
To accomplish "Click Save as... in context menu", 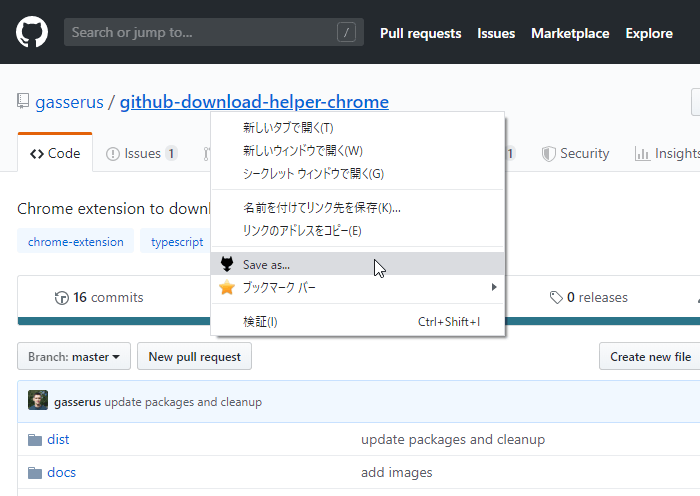I will coord(358,264).
